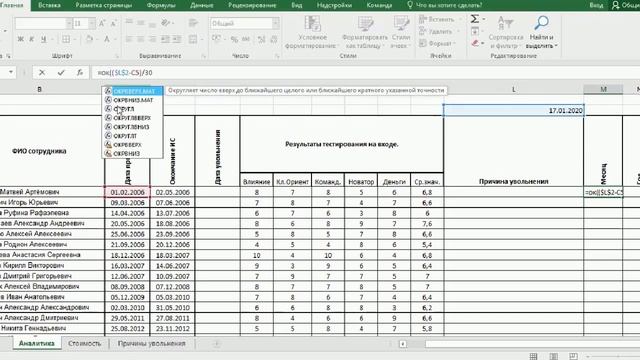Screen dimensions: 640x360
Task: Click Merge and Center icon
Action: click(x=193, y=39)
